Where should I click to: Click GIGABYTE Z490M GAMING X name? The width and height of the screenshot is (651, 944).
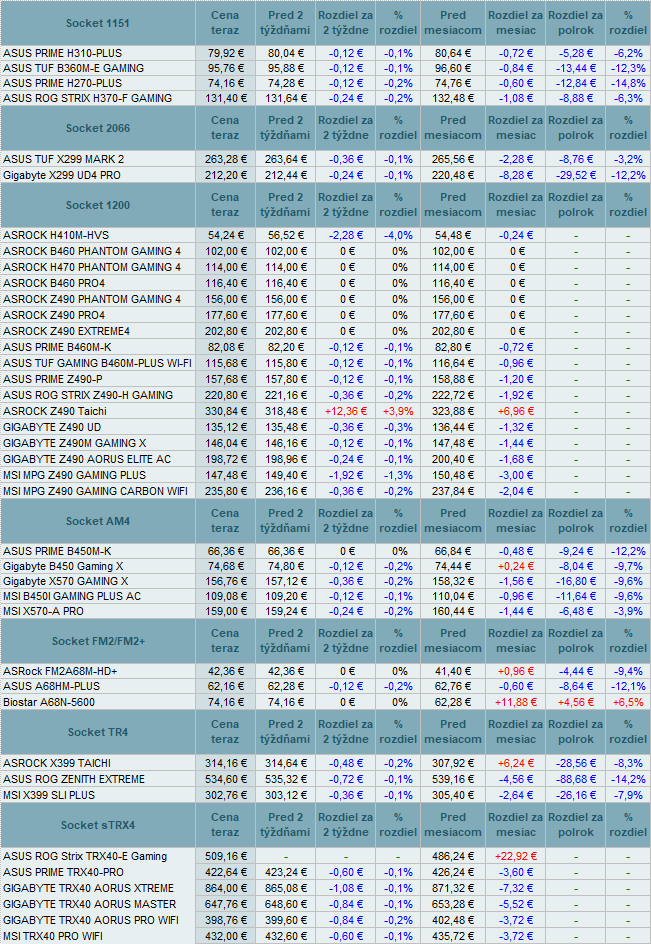pos(75,443)
